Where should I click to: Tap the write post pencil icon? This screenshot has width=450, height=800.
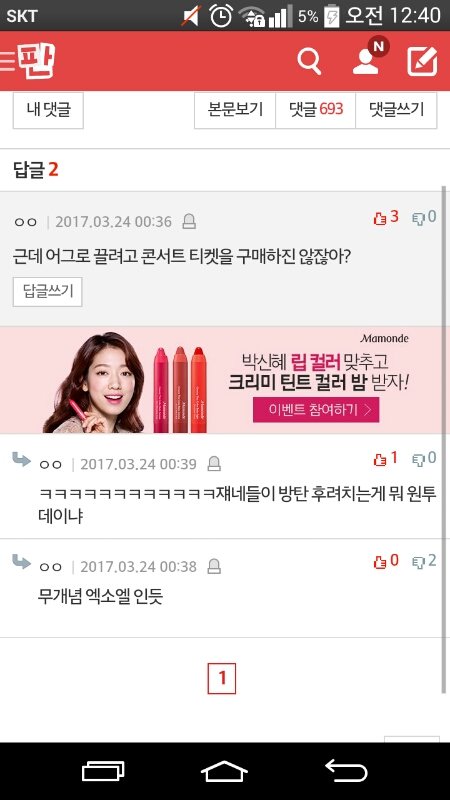click(x=422, y=62)
